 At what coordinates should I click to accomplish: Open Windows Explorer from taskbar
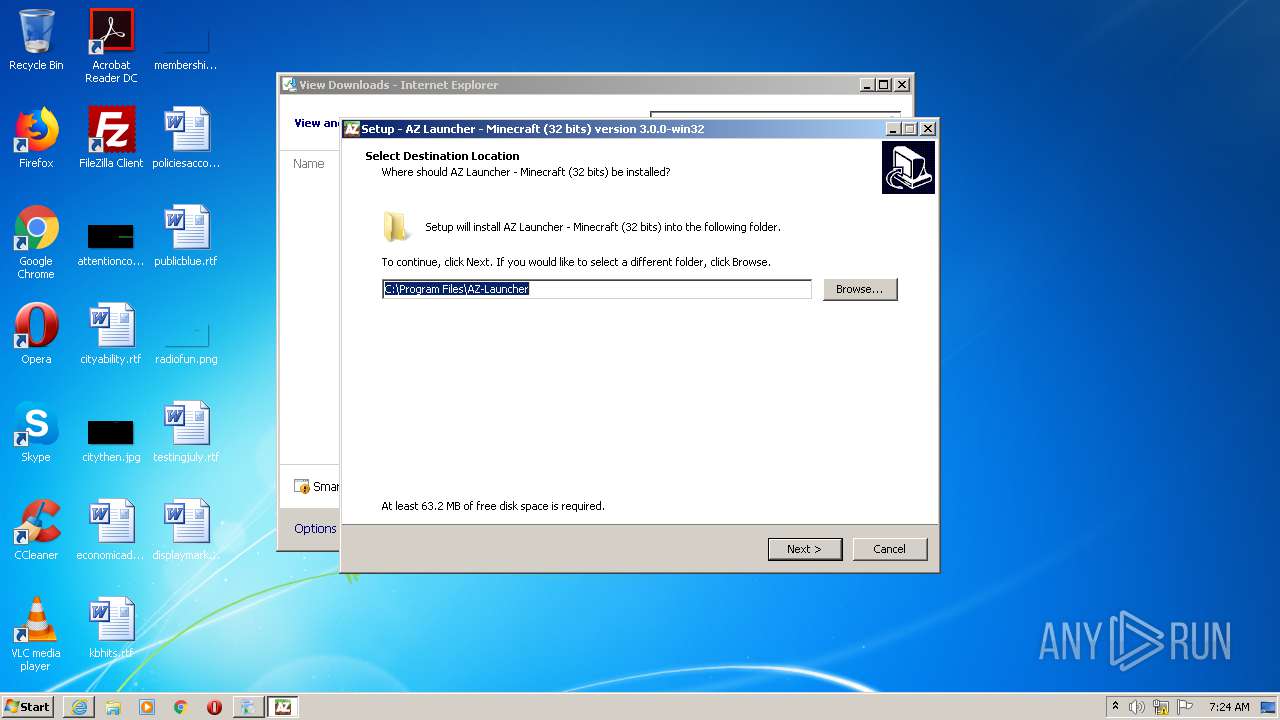113,707
